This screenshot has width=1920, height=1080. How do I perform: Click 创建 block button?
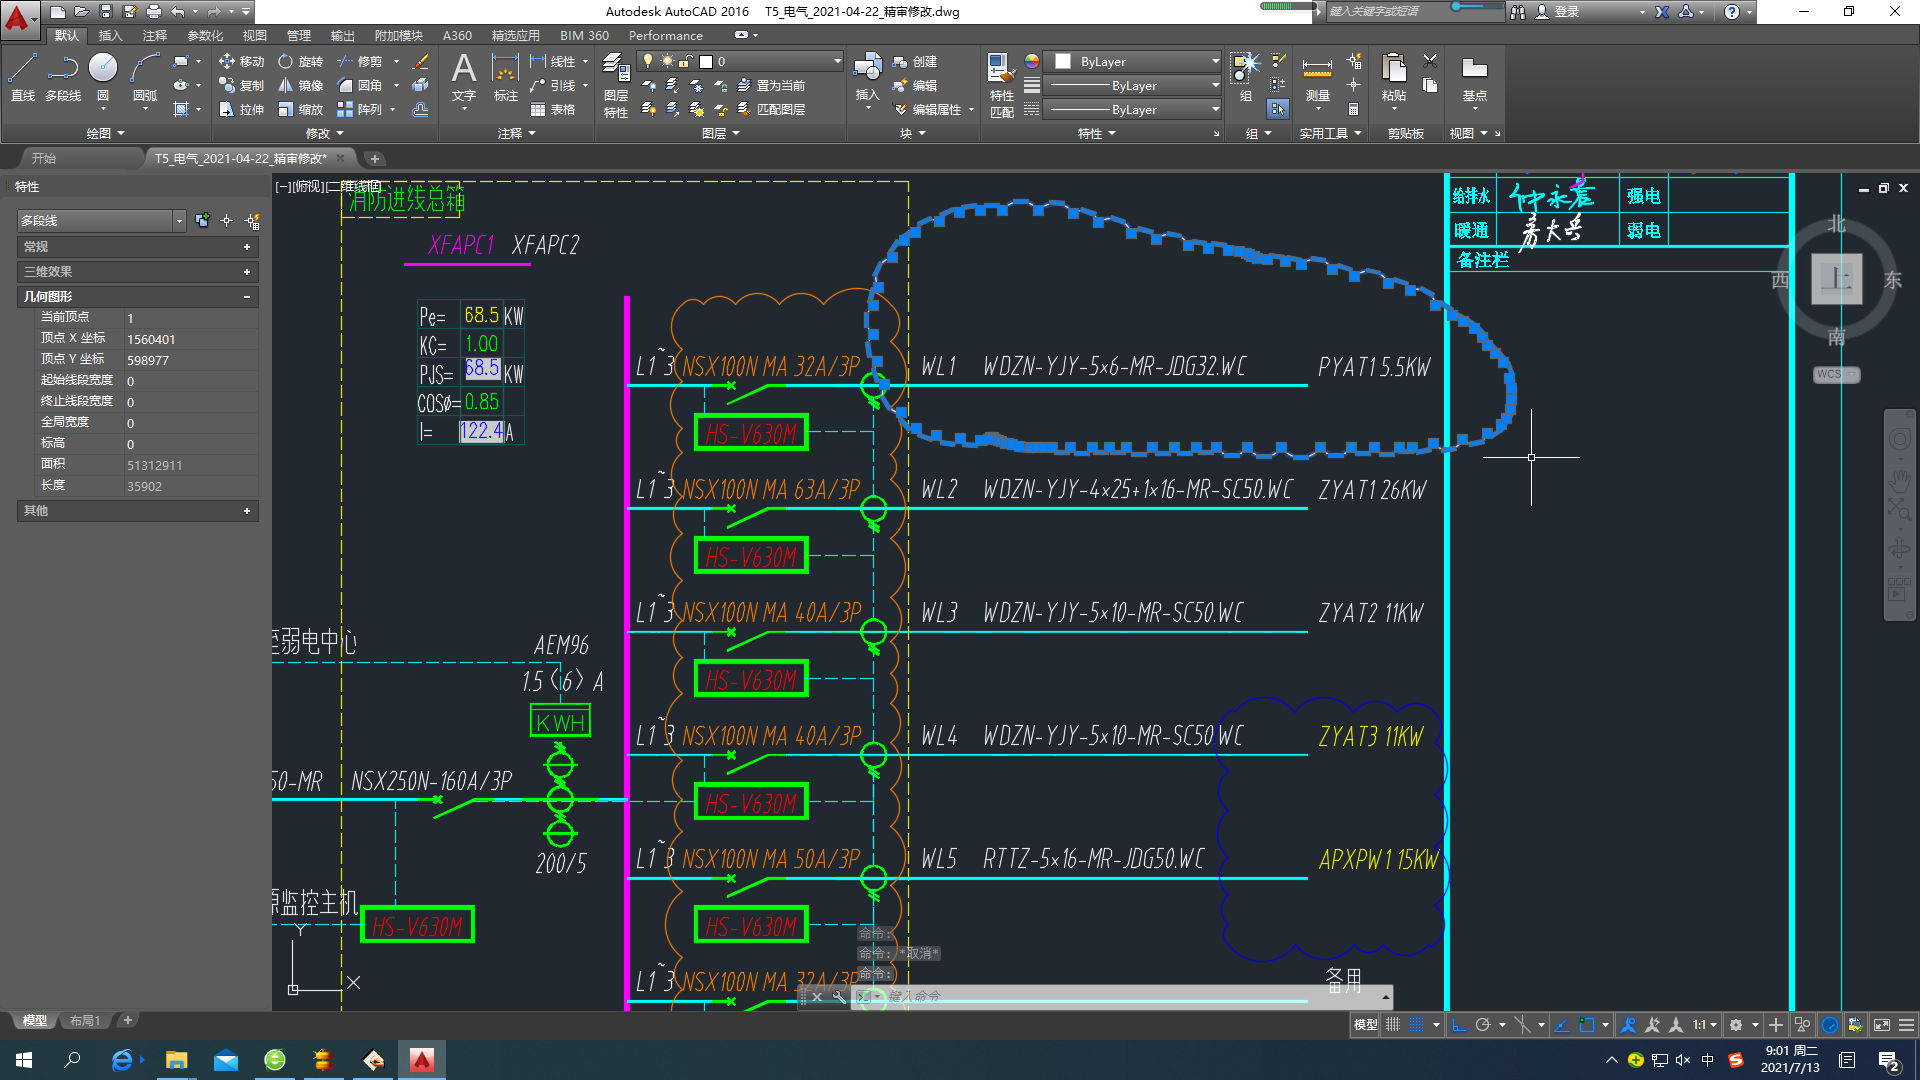[x=915, y=61]
